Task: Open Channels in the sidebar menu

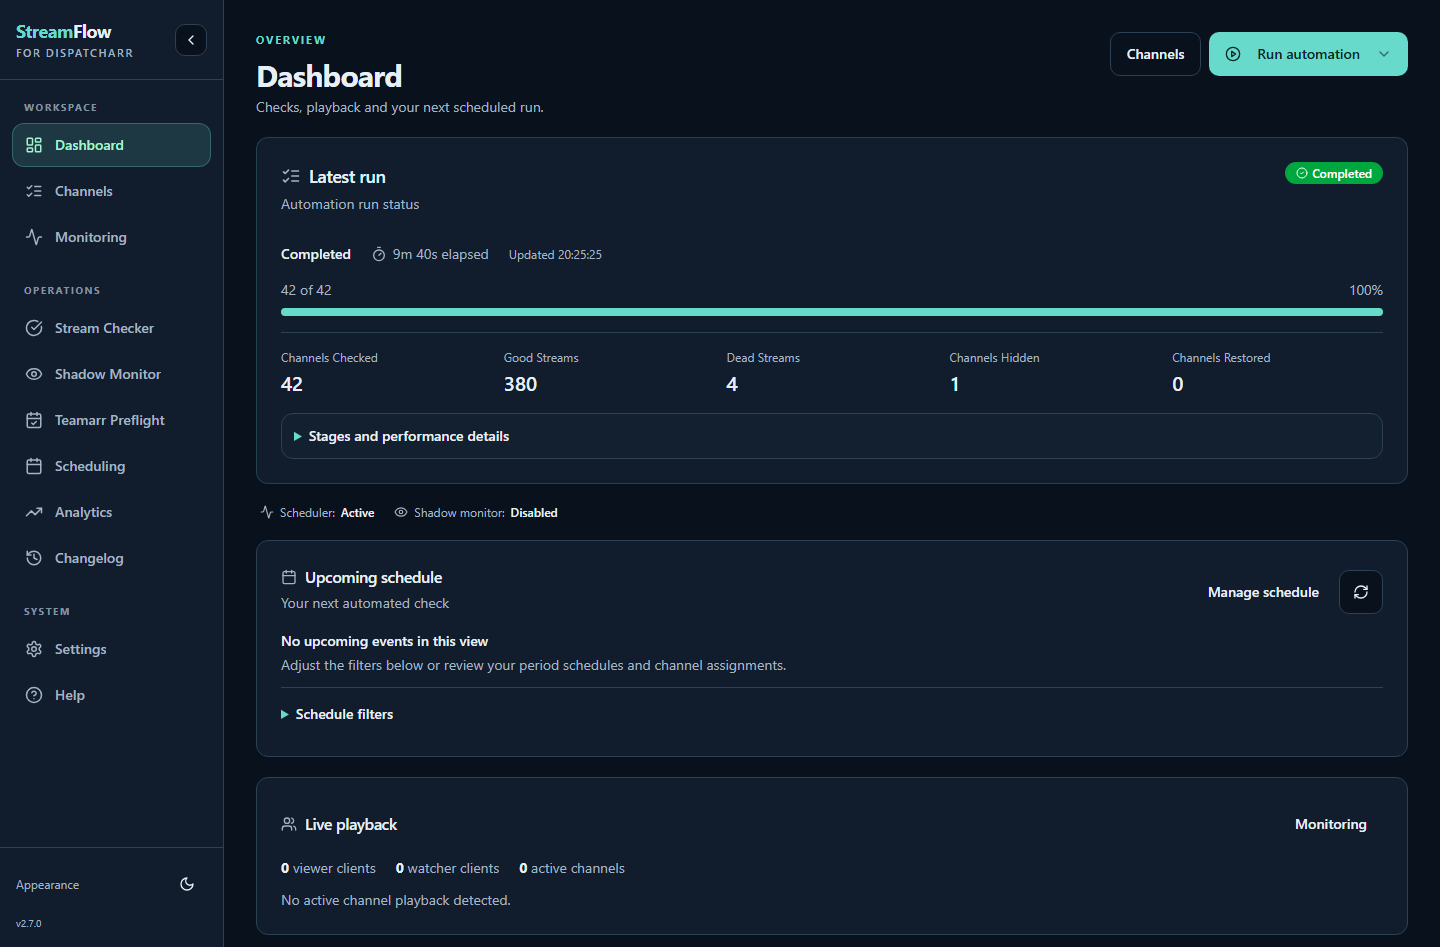Action: [x=111, y=191]
